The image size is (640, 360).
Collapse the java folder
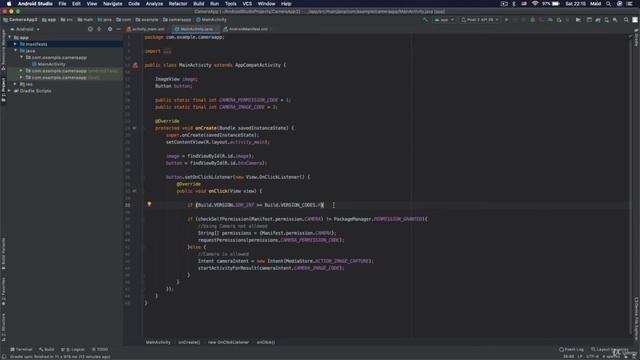16,51
